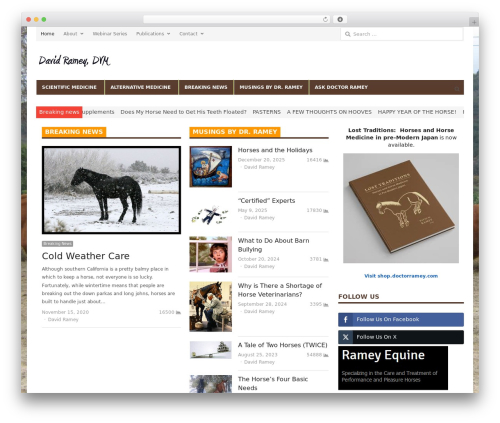Open the PASTERNS ticker headline

pyautogui.click(x=266, y=112)
